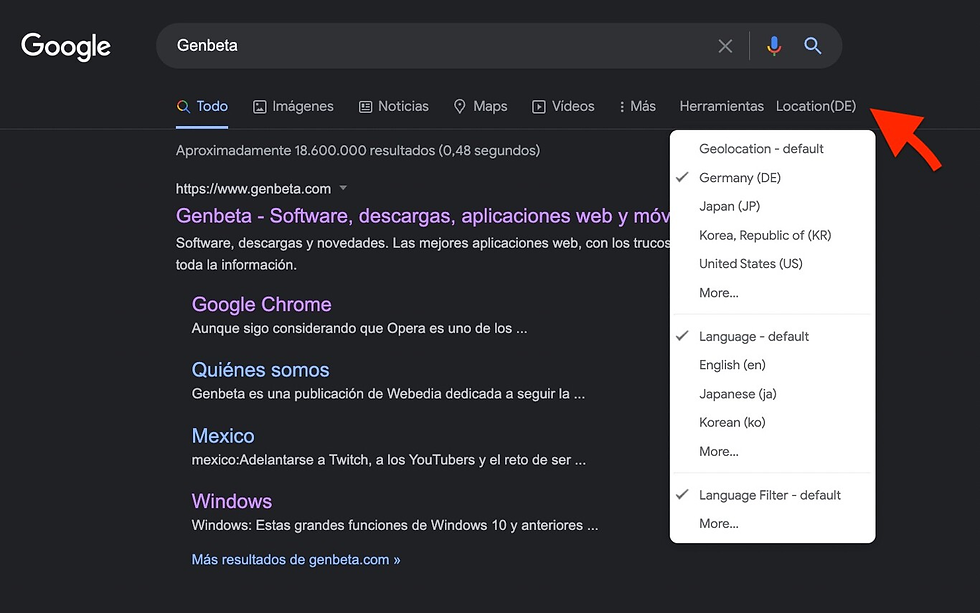The width and height of the screenshot is (980, 613).
Task: Click inside the Genbeta search field
Action: [430, 46]
